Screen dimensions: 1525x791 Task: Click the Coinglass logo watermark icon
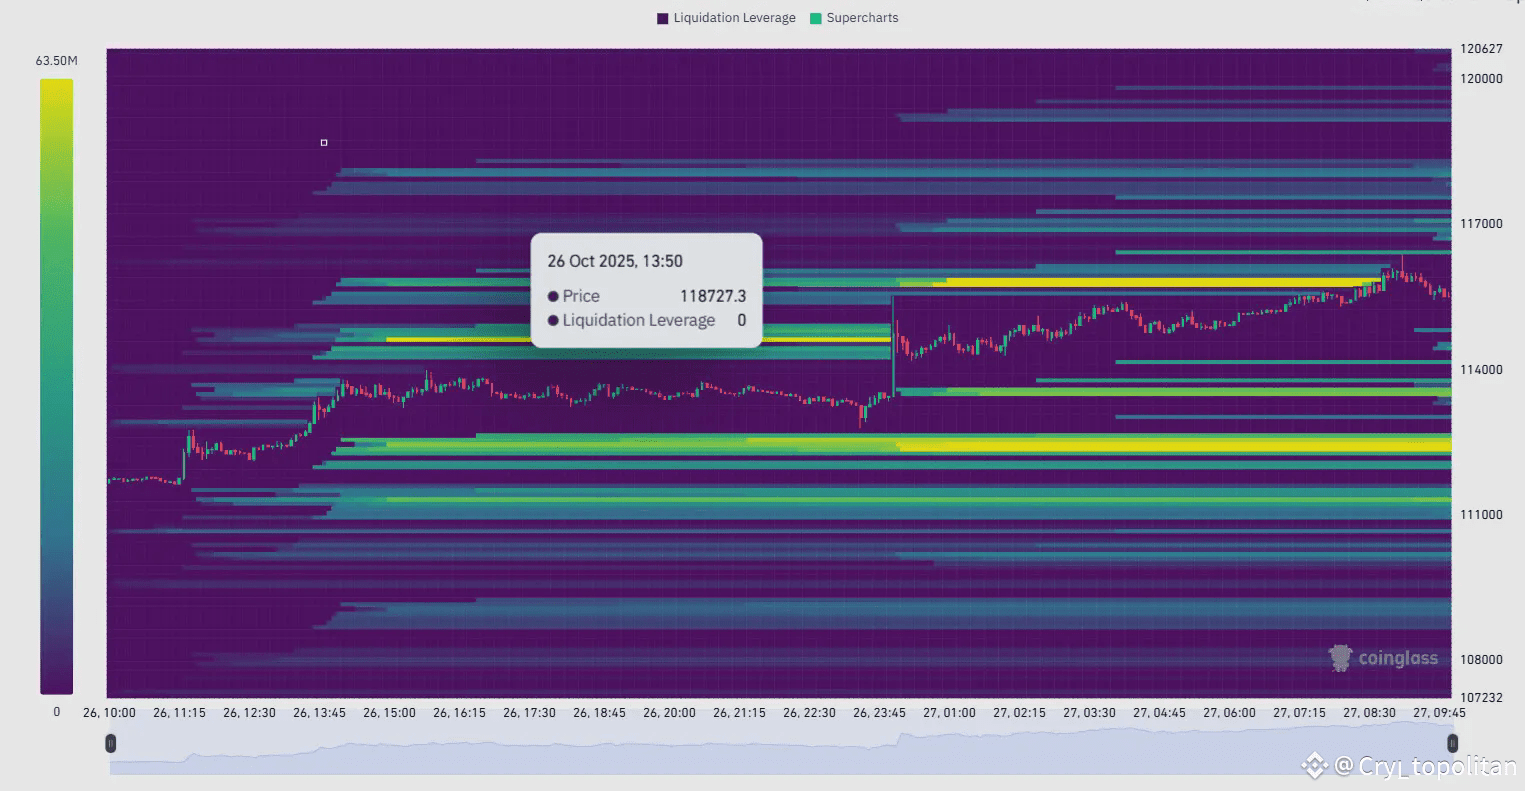coord(1340,657)
